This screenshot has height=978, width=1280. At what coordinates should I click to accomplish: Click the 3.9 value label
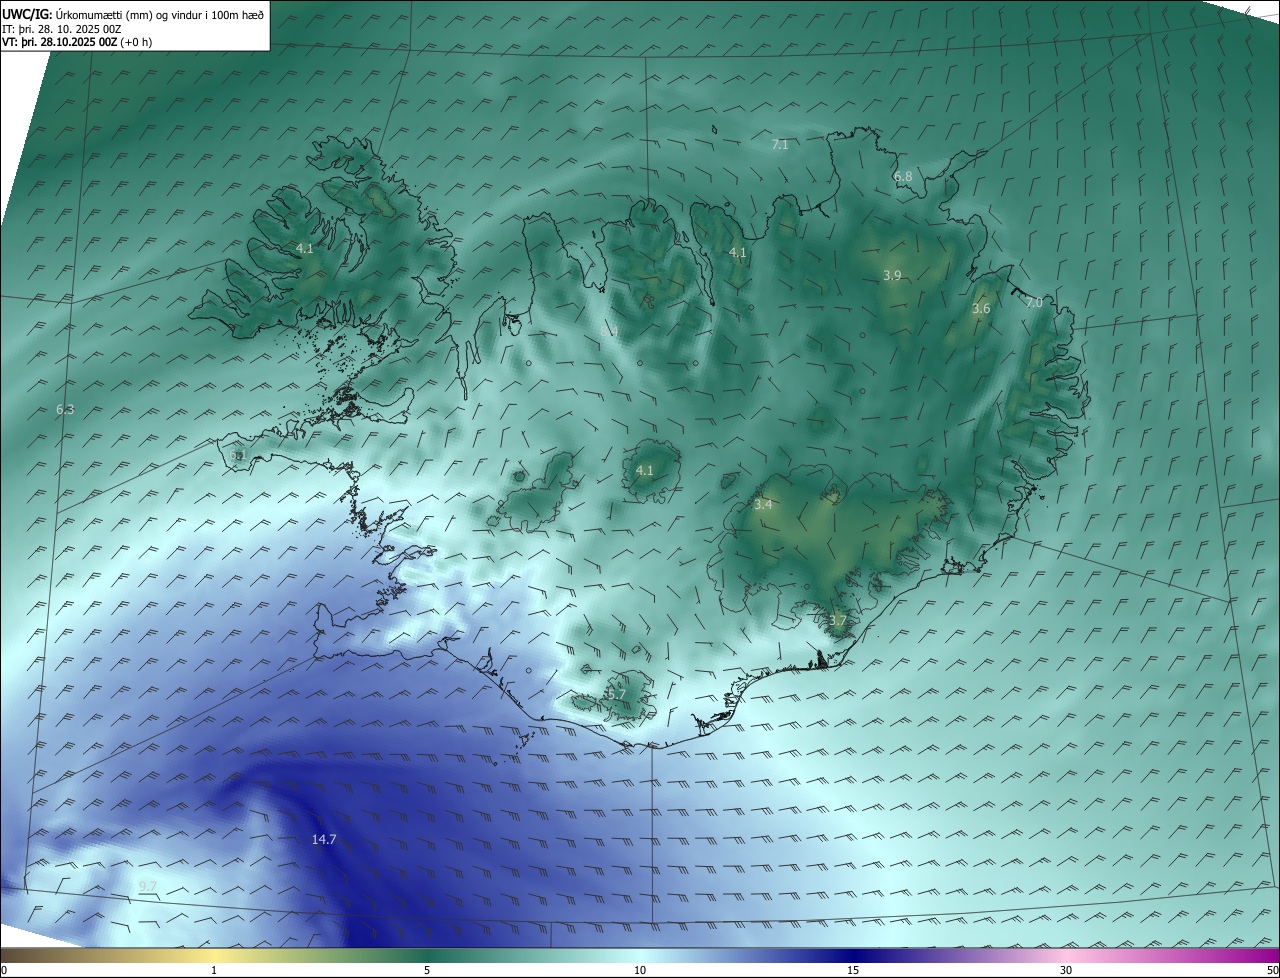(x=892, y=276)
